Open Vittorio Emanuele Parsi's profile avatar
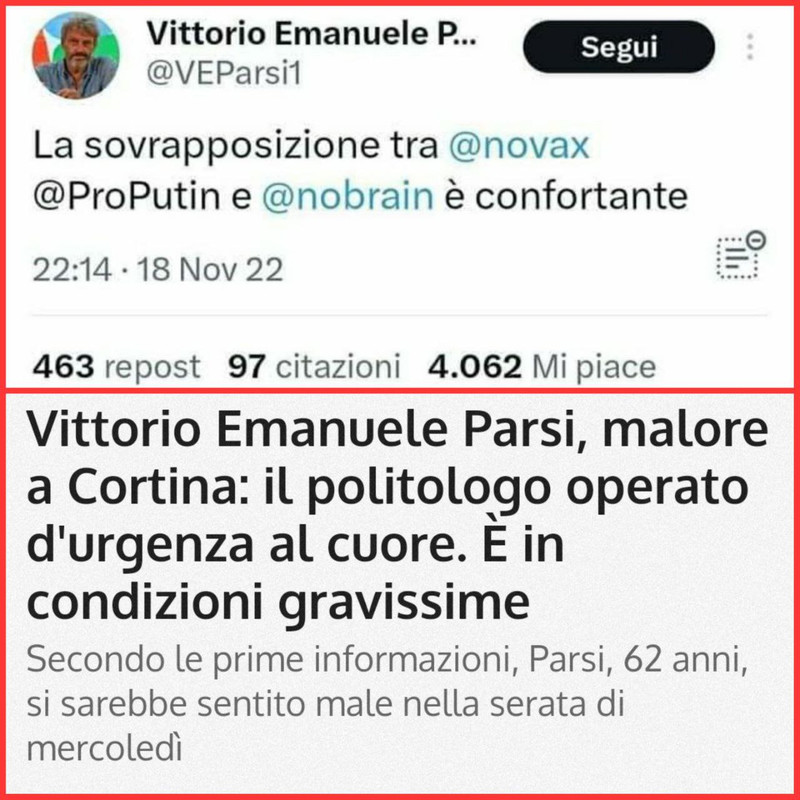This screenshot has width=800, height=800. (x=76, y=55)
